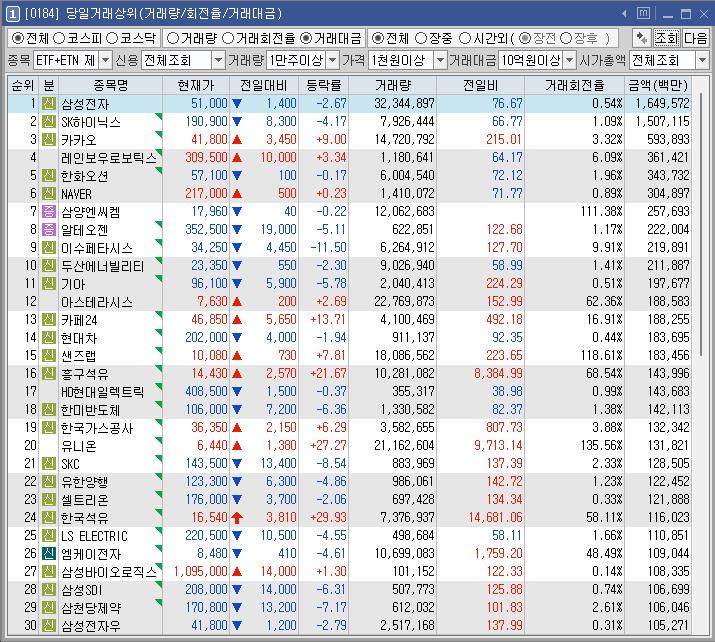Click the 신 badge icon for LS ELECTRIC
This screenshot has height=642, width=715.
pyautogui.click(x=49, y=535)
